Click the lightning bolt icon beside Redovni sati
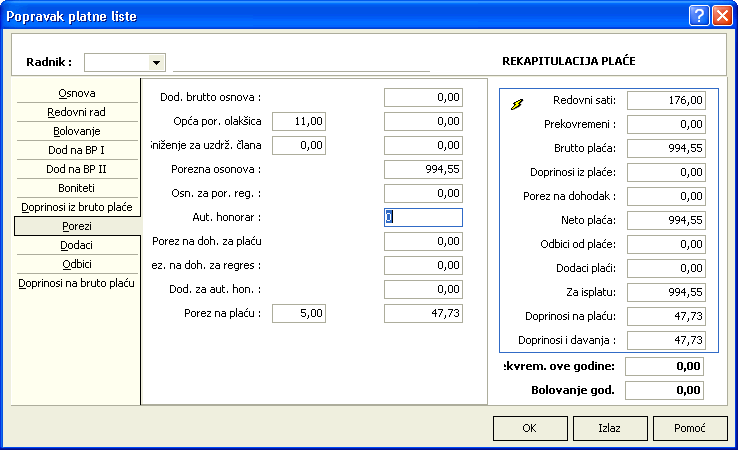The height and width of the screenshot is (450, 738). (x=517, y=102)
